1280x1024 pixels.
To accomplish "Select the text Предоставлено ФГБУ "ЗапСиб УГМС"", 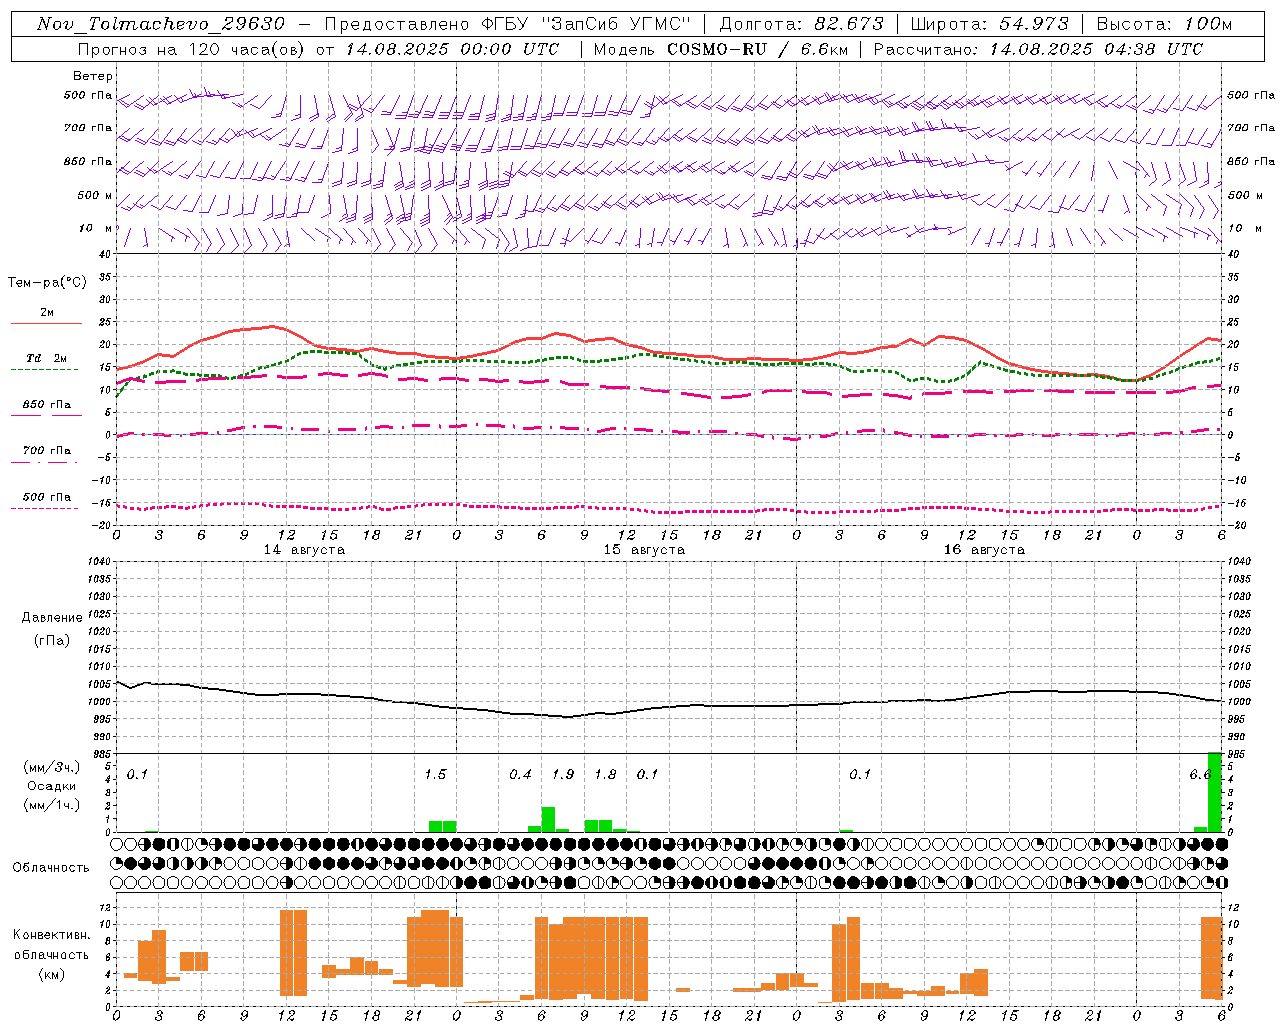I will 509,24.
